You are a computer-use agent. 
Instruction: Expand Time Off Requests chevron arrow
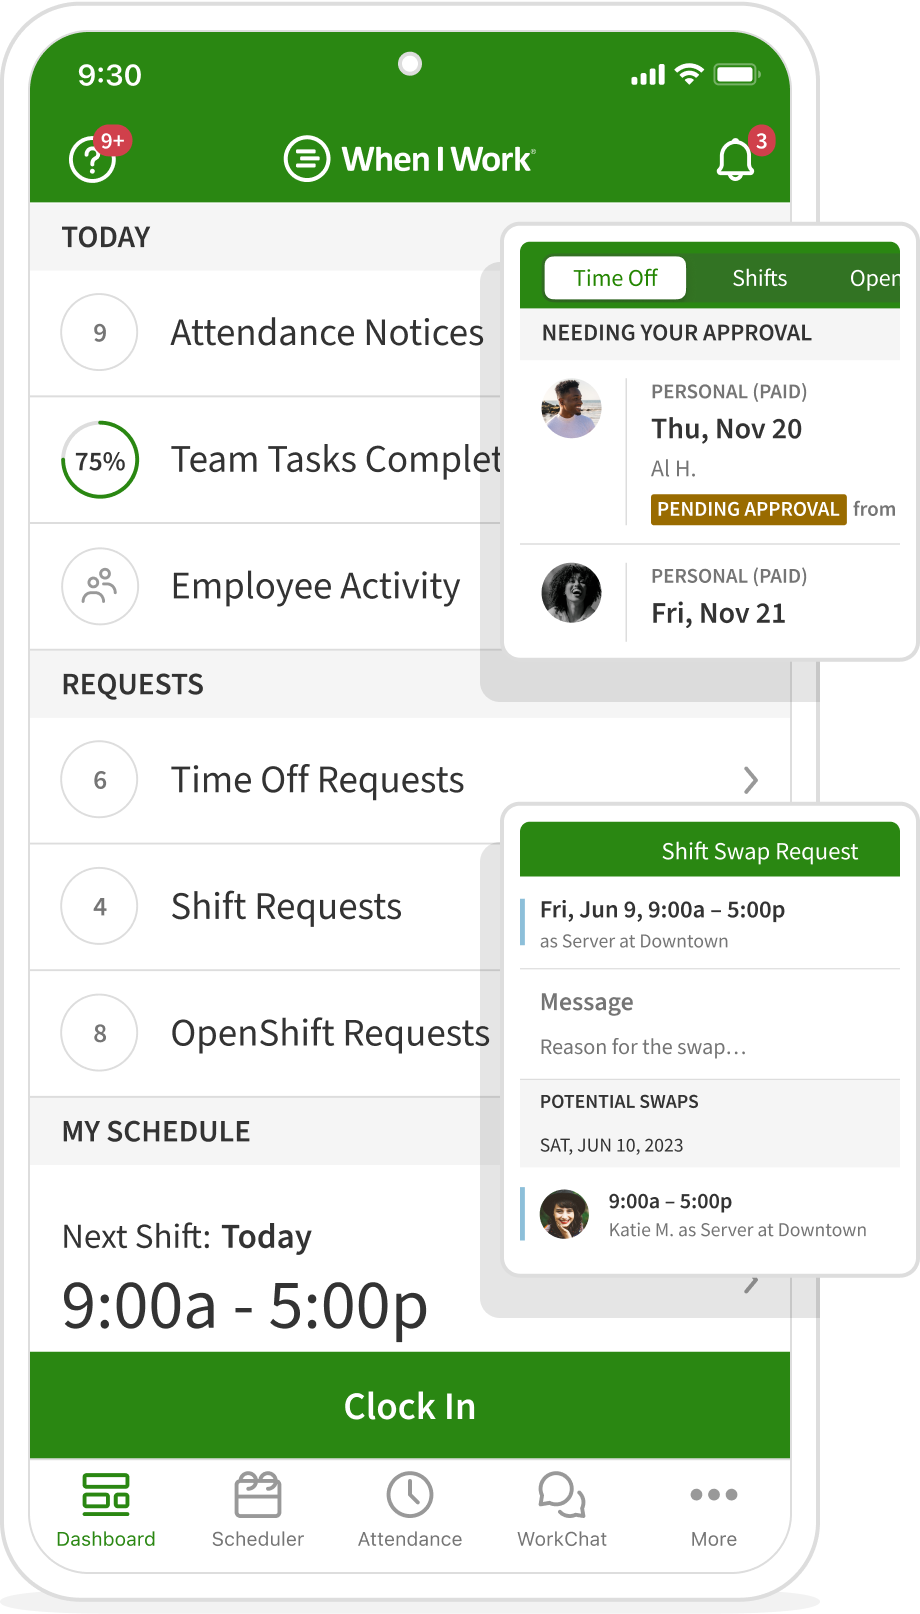pyautogui.click(x=751, y=780)
